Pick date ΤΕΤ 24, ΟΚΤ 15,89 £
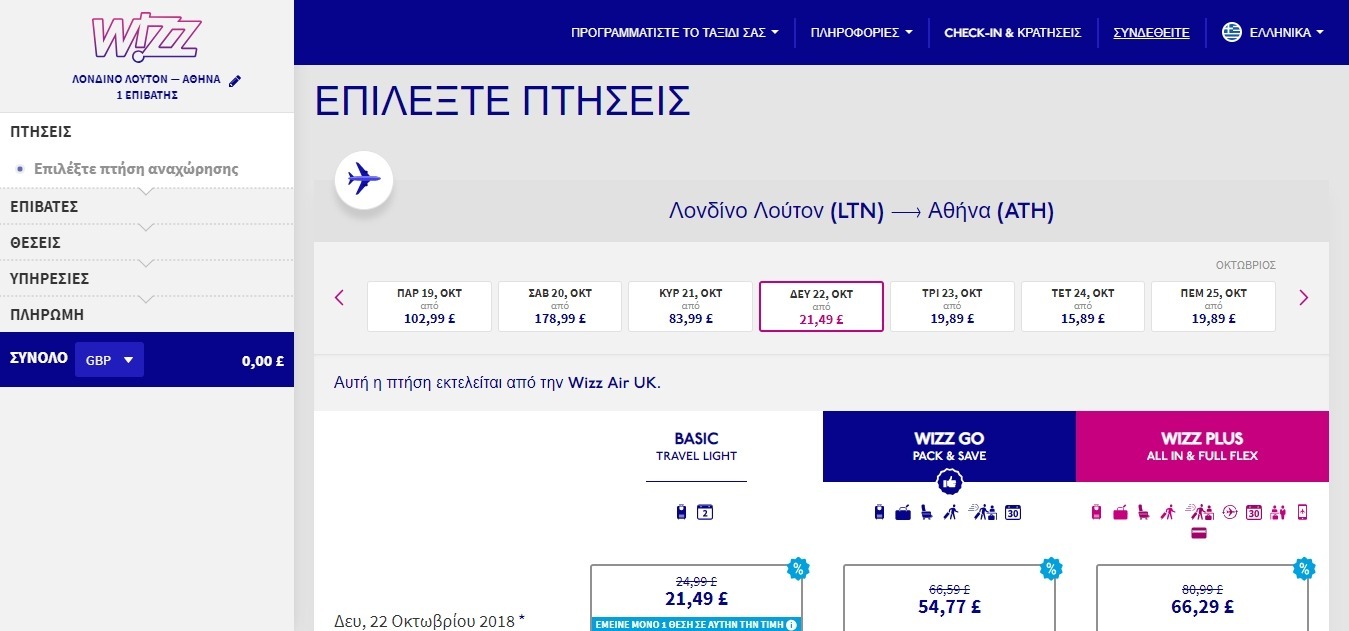Viewport: 1349px width, 631px height. (1083, 306)
